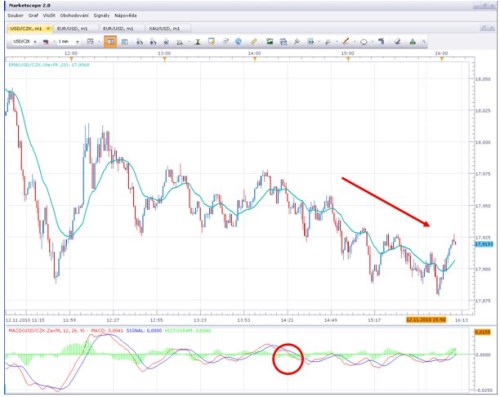Image resolution: width=500 pixels, height=397 pixels.
Task: Select the orange line drawing tool
Action: 346,41
